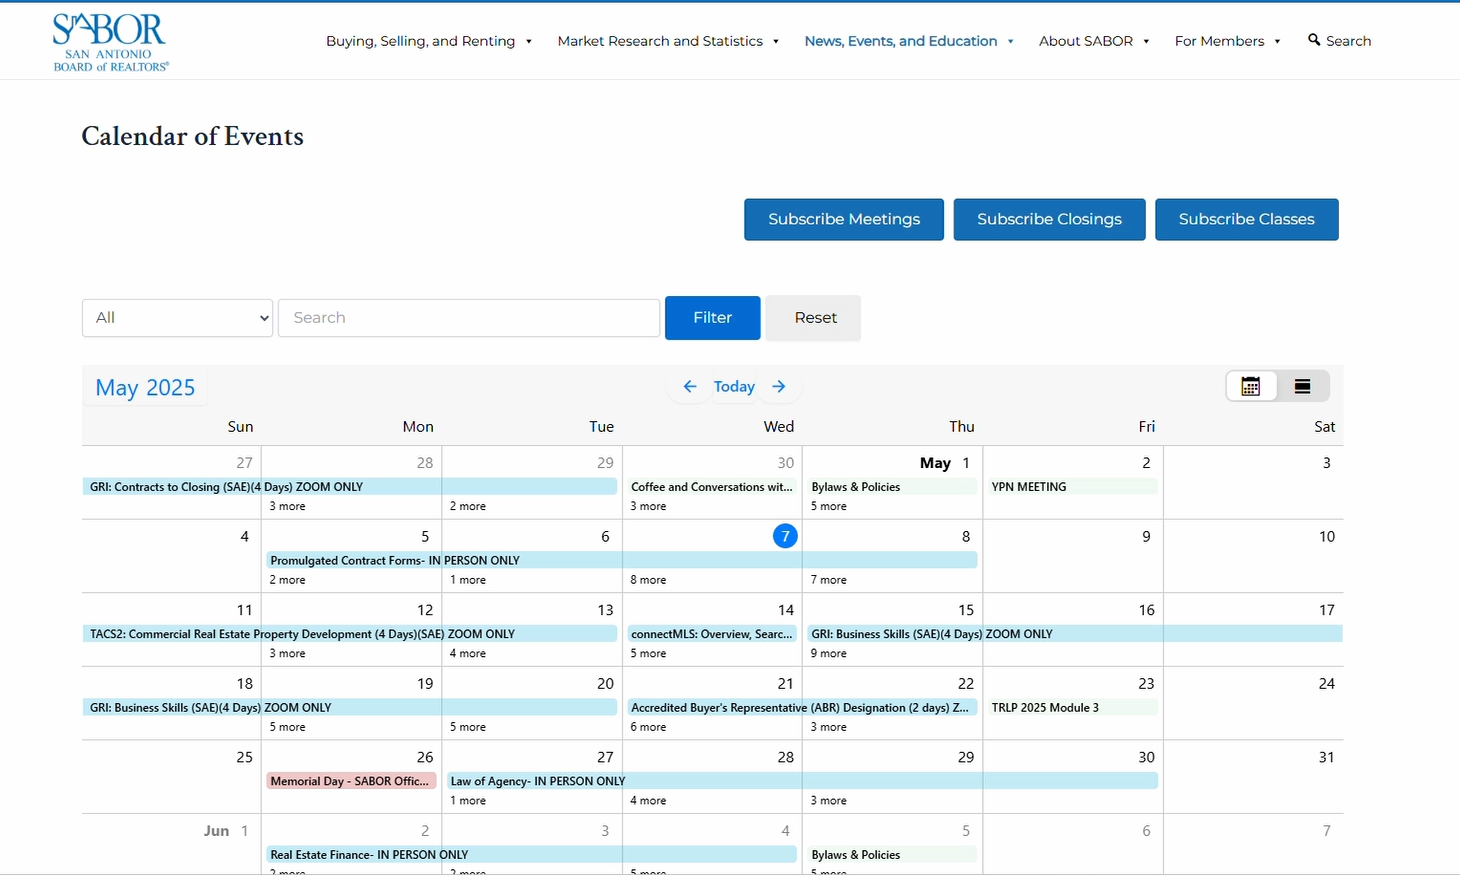Switch to month grid calendar view

click(x=1251, y=387)
